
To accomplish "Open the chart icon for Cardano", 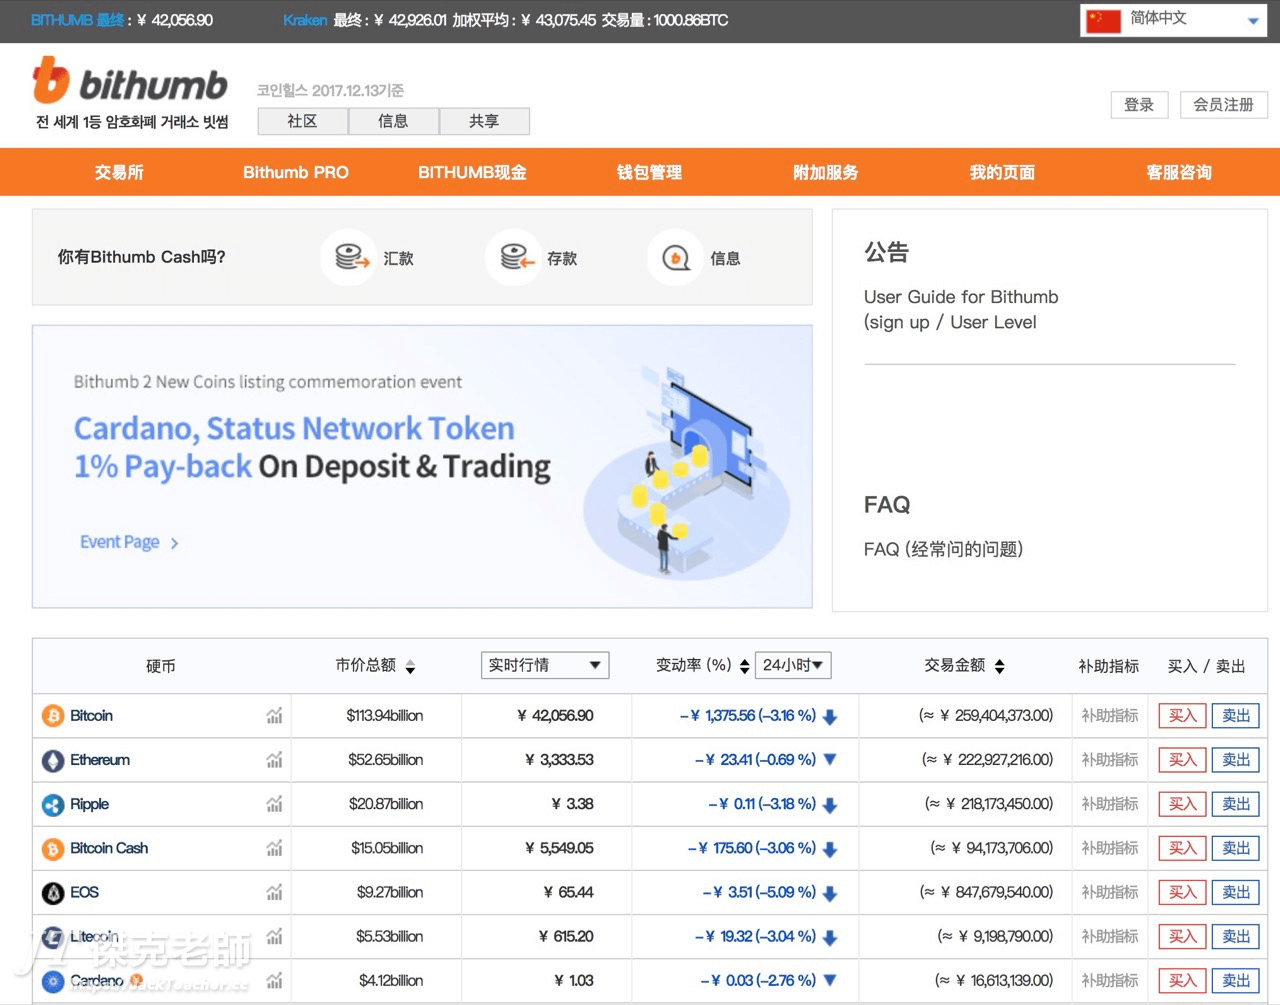I will (x=274, y=980).
